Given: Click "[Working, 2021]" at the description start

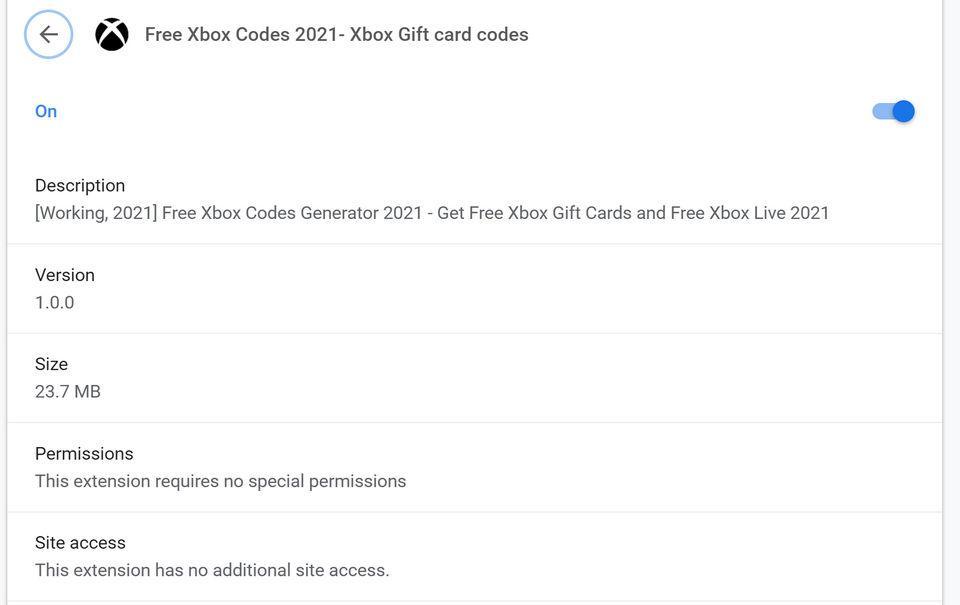Looking at the screenshot, I should (x=96, y=213).
